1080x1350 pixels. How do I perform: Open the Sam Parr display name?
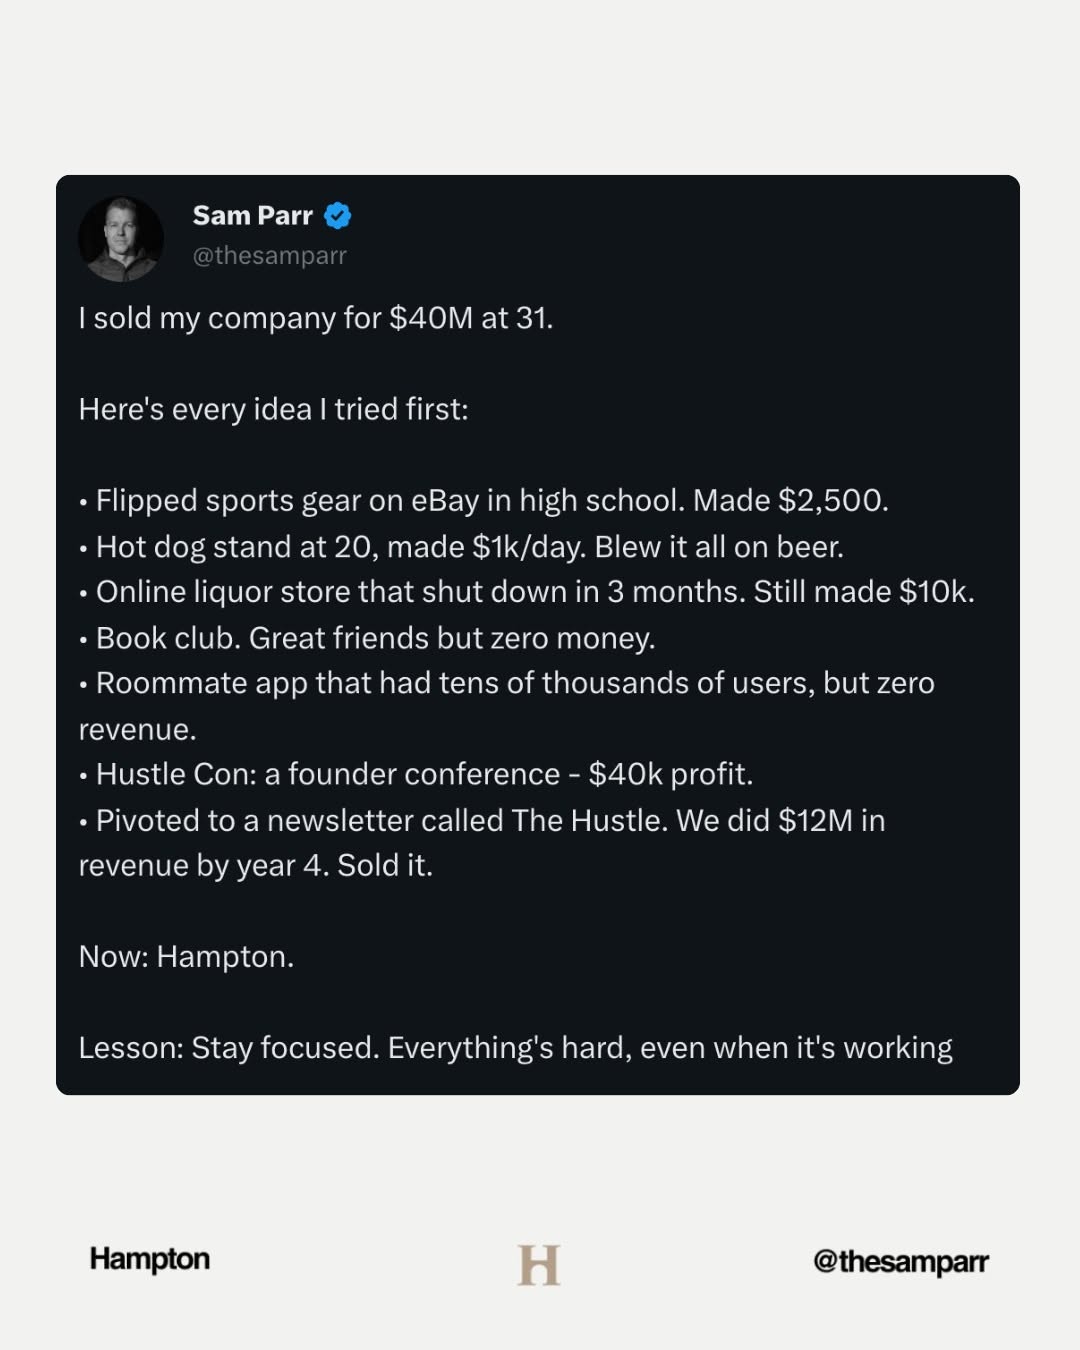252,215
